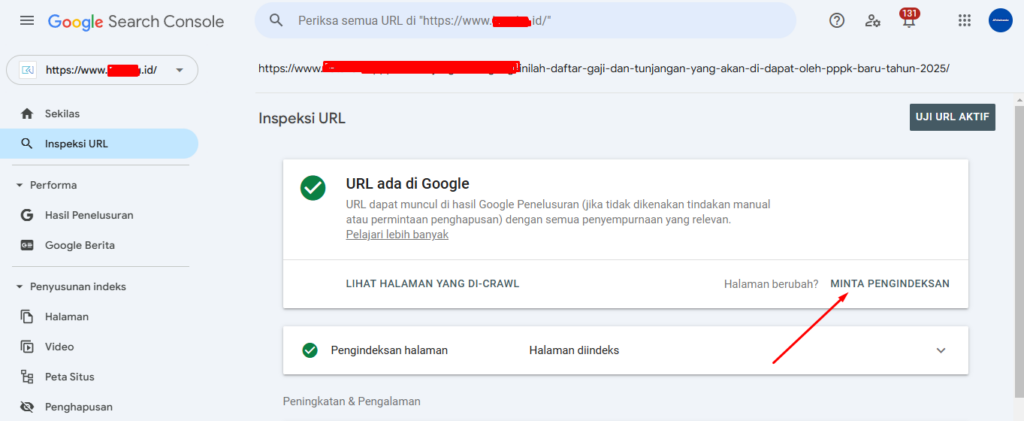The height and width of the screenshot is (421, 1024).
Task: Open the hamburger main menu
Action: 27,21
